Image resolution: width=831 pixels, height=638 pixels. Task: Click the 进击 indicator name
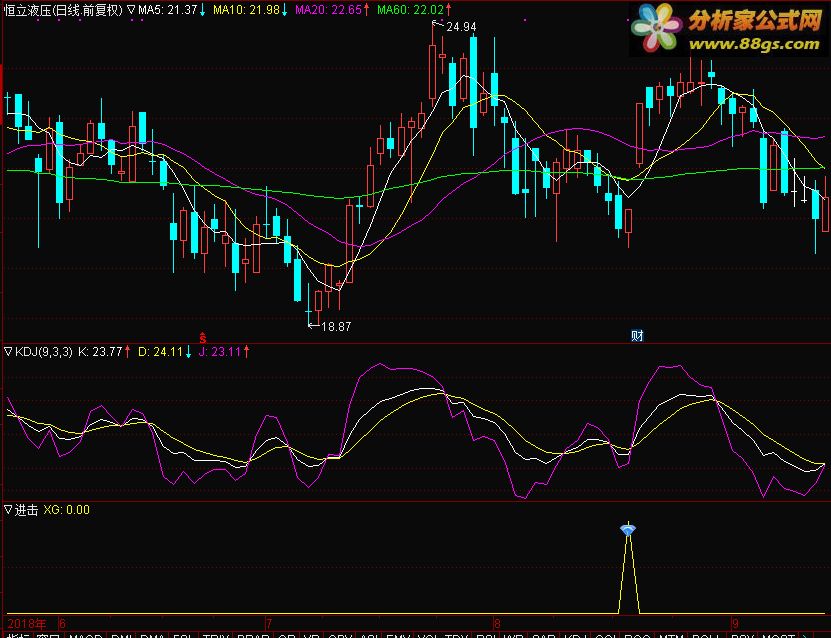tap(26, 510)
